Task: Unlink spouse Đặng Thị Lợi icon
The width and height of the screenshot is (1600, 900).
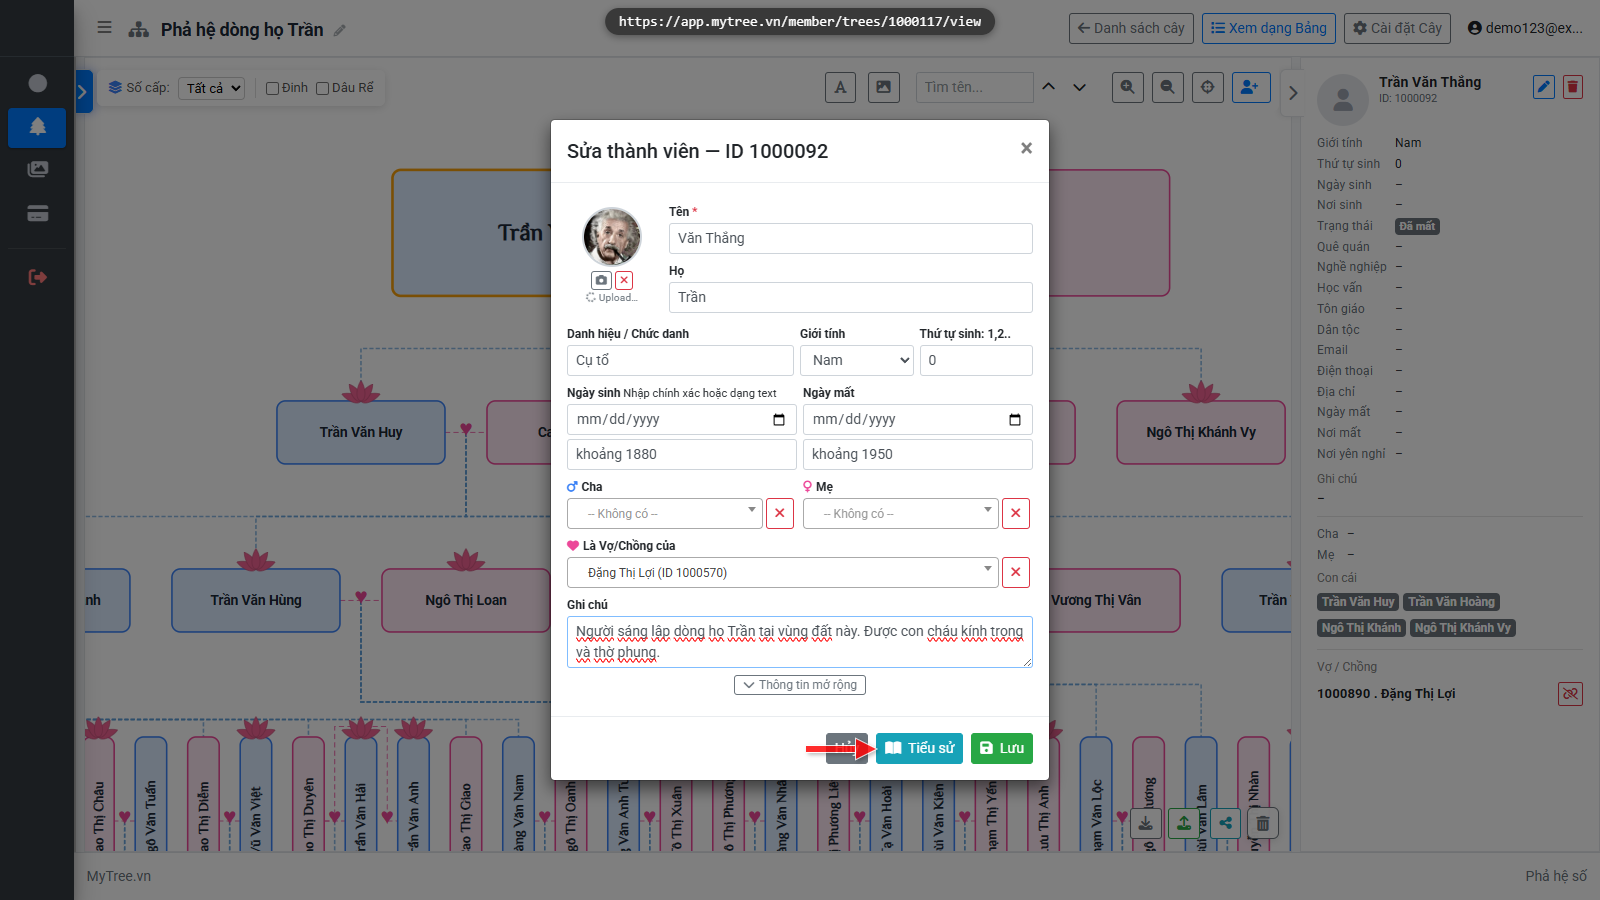Action: point(1570,693)
